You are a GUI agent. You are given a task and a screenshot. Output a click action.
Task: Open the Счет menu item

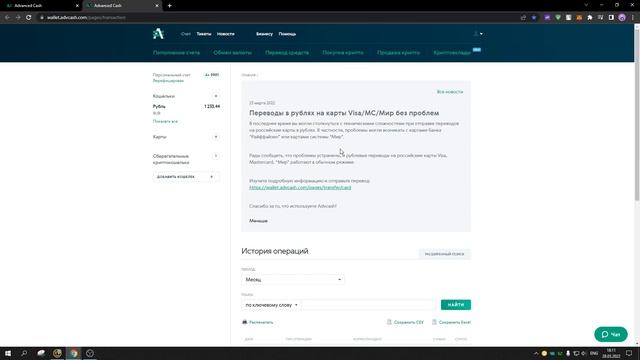coord(186,34)
